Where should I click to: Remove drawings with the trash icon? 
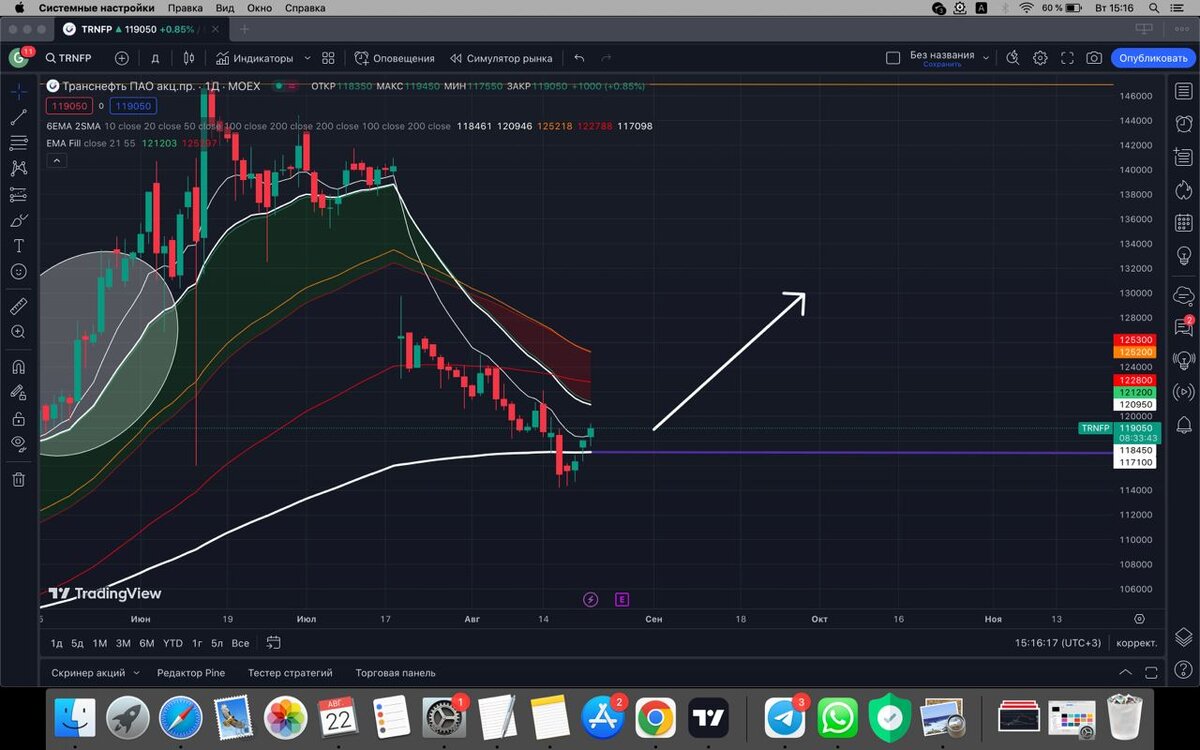[18, 479]
